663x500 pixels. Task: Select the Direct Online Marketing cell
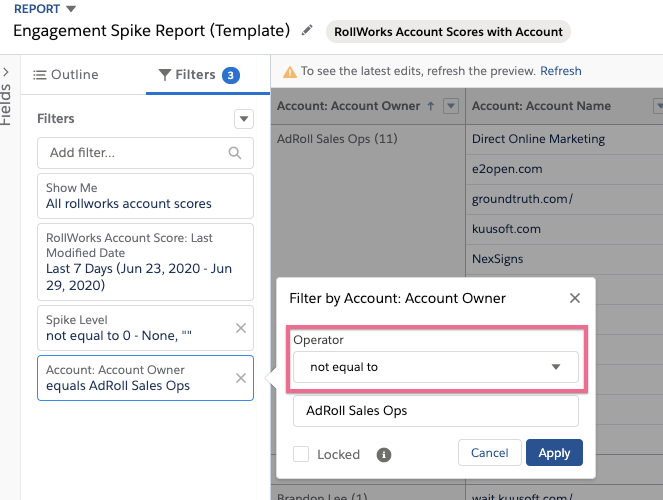538,139
